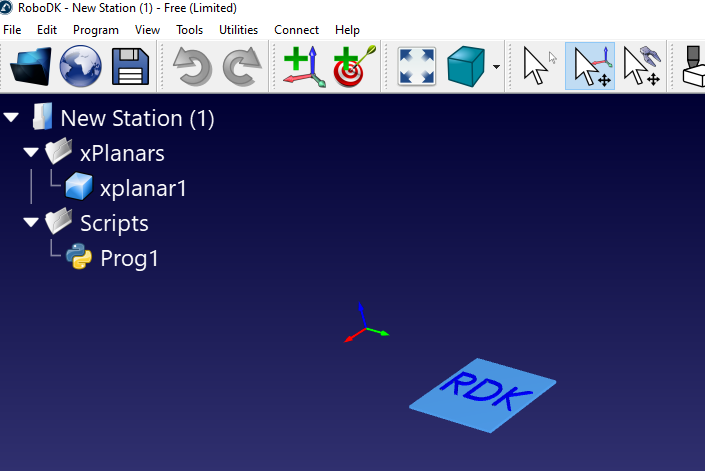This screenshot has width=705, height=471.
Task: Add a new target
Action: (x=354, y=67)
